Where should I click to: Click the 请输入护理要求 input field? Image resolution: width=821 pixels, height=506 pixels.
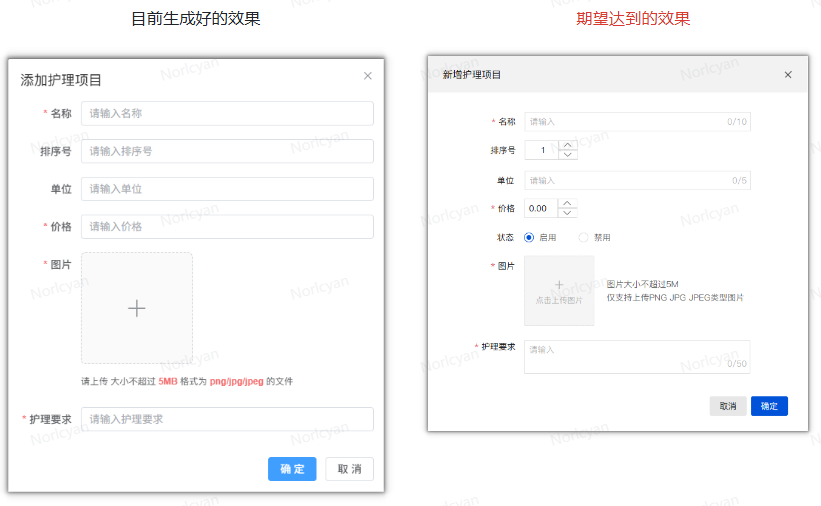[227, 420]
